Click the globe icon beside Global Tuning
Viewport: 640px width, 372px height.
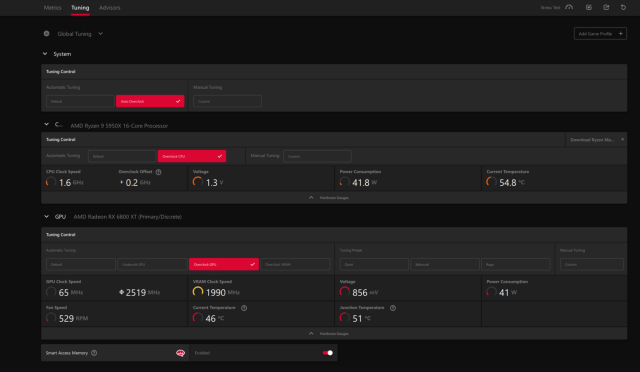[x=47, y=33]
